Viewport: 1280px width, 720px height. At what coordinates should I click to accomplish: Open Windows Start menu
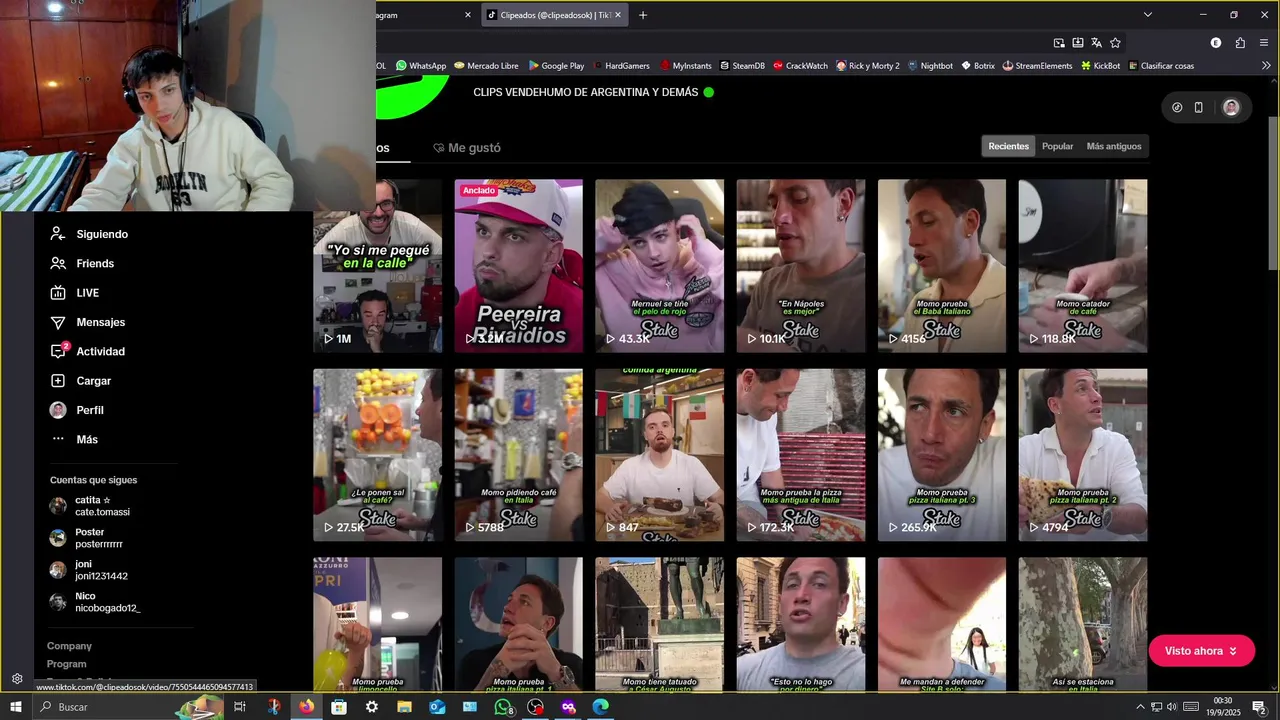point(16,707)
